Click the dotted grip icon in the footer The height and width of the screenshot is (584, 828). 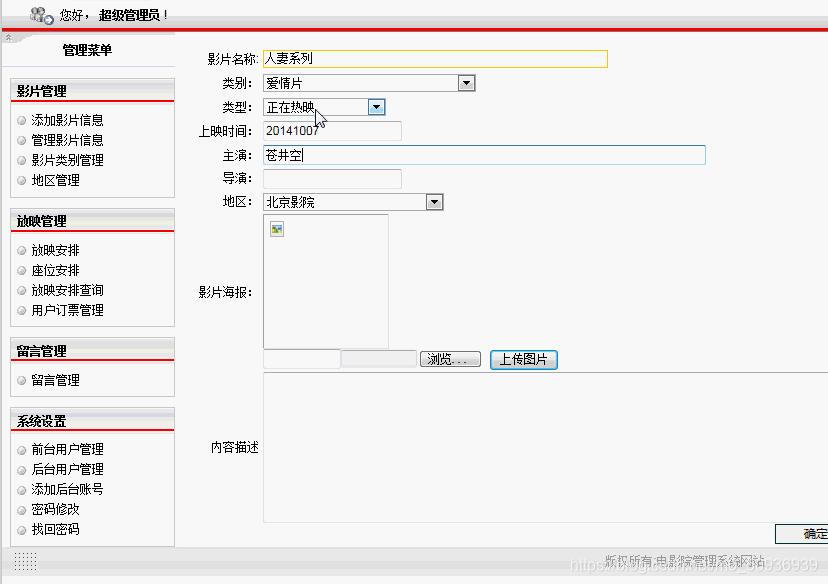point(25,561)
